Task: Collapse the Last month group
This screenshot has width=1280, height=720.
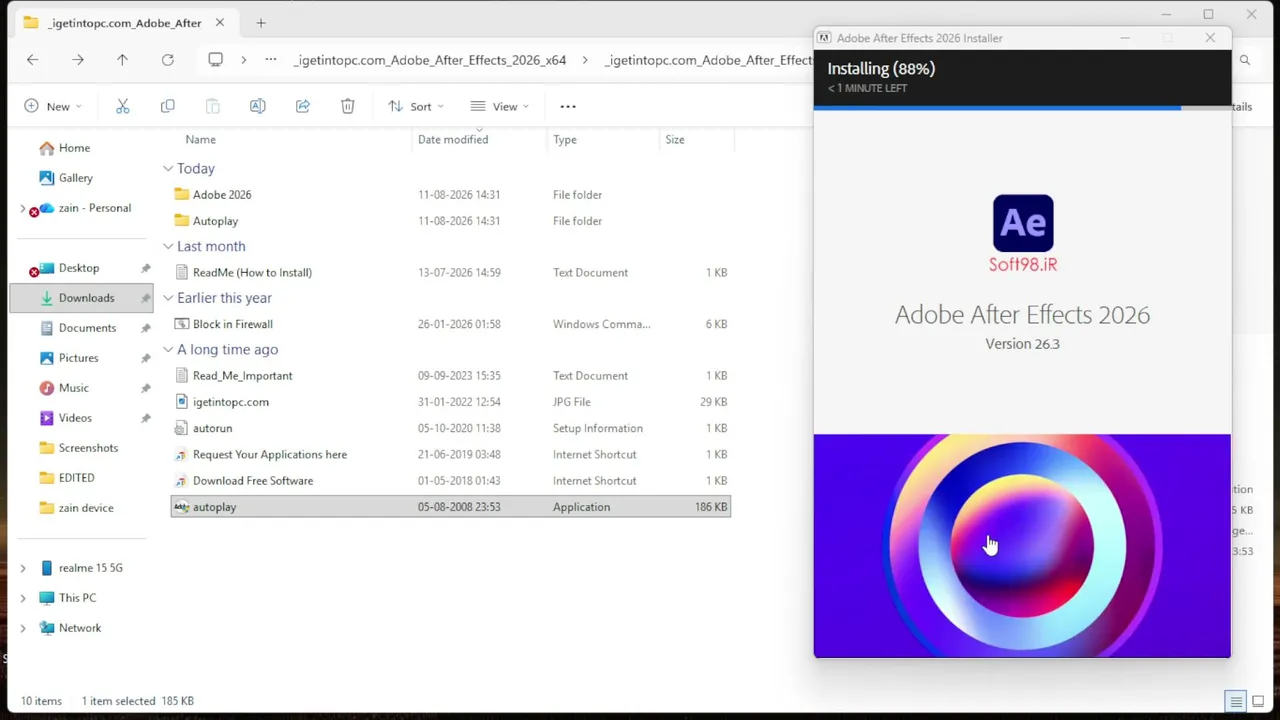Action: [x=168, y=246]
